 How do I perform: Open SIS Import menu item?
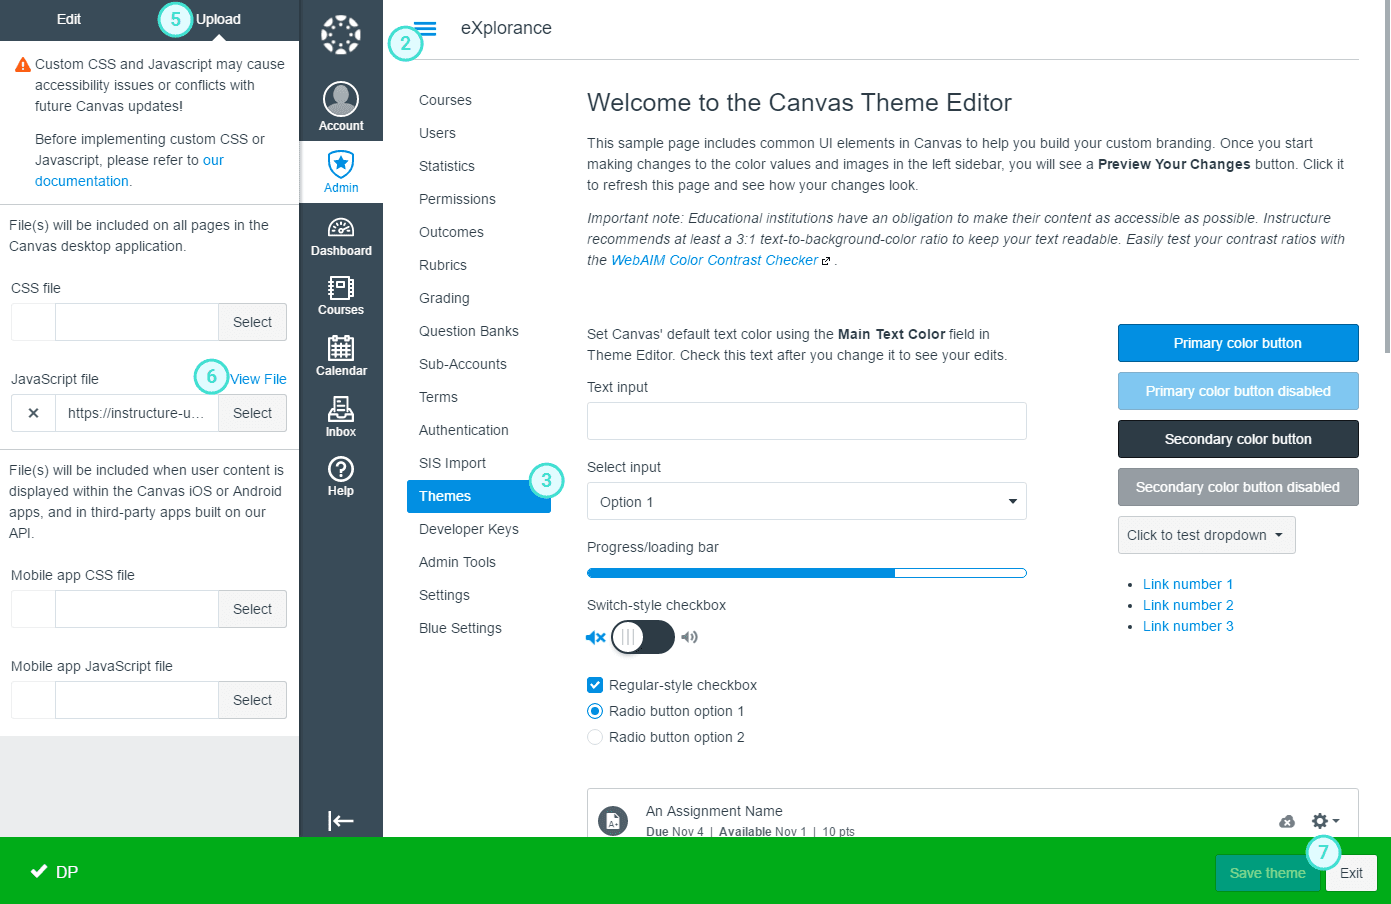click(452, 463)
